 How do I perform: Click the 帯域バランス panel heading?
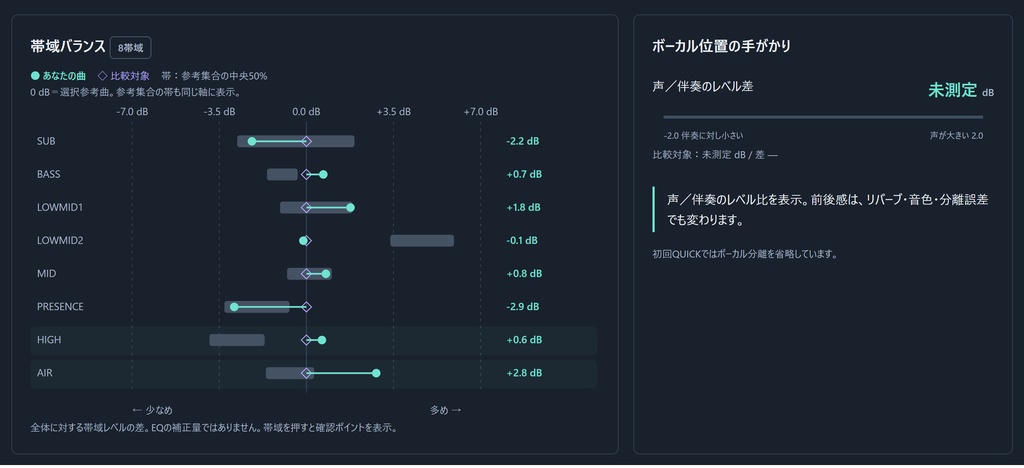coord(68,47)
